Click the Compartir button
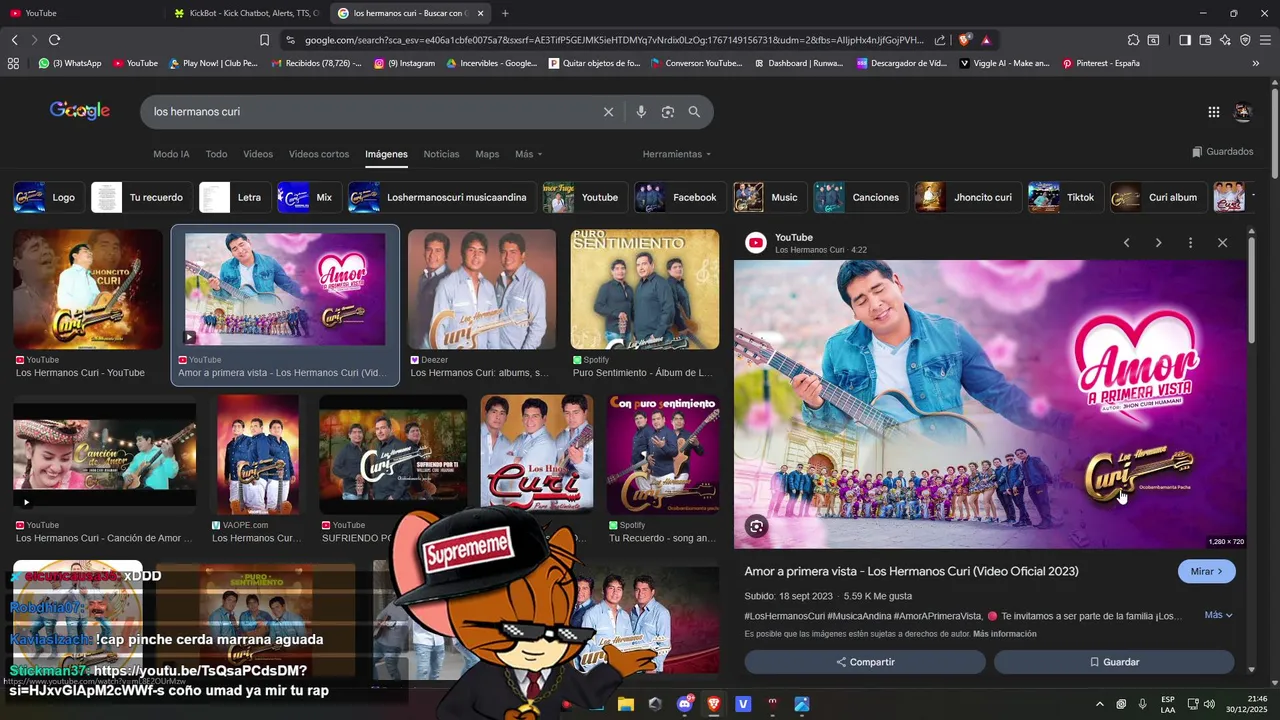Viewport: 1280px width, 720px height. (865, 662)
